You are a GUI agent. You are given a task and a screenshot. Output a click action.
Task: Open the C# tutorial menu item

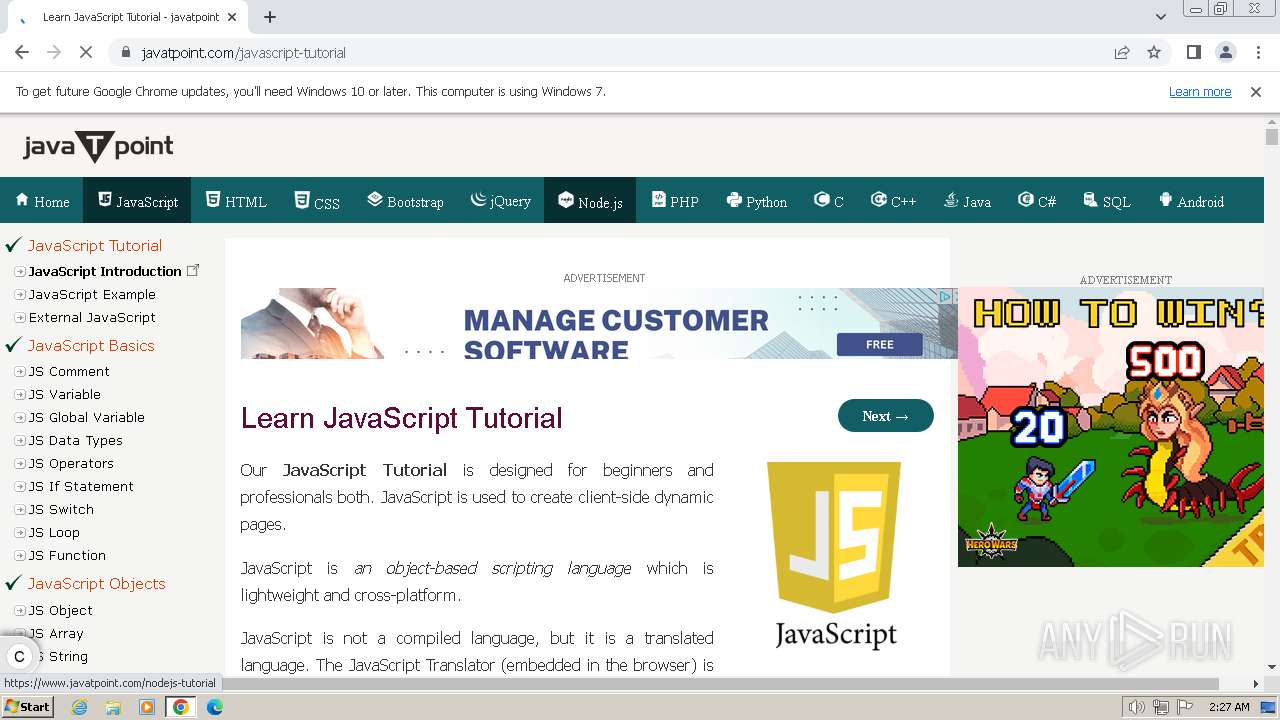click(x=1037, y=201)
